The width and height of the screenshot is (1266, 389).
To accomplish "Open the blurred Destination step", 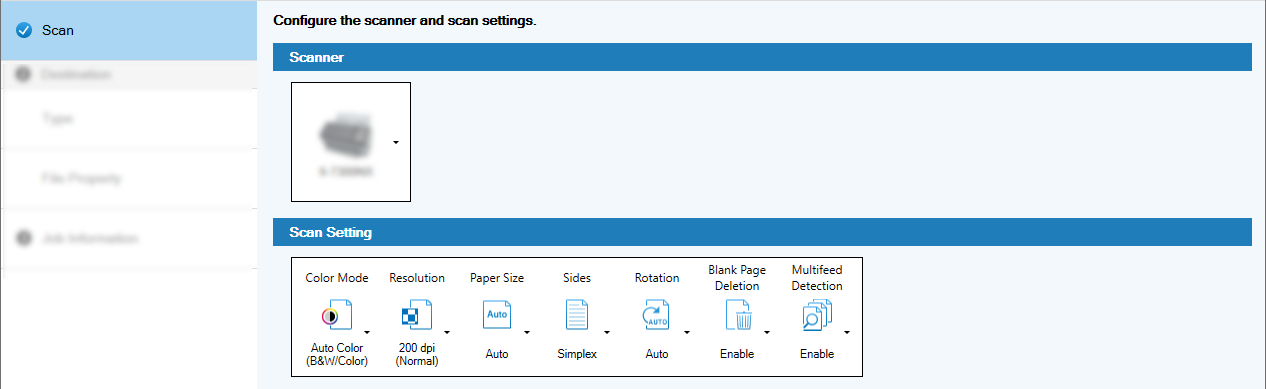I will click(128, 75).
